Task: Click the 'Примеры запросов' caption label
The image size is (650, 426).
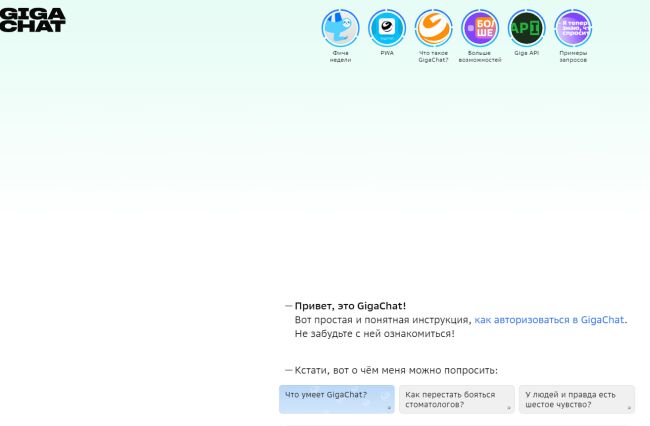Action: 573,56
